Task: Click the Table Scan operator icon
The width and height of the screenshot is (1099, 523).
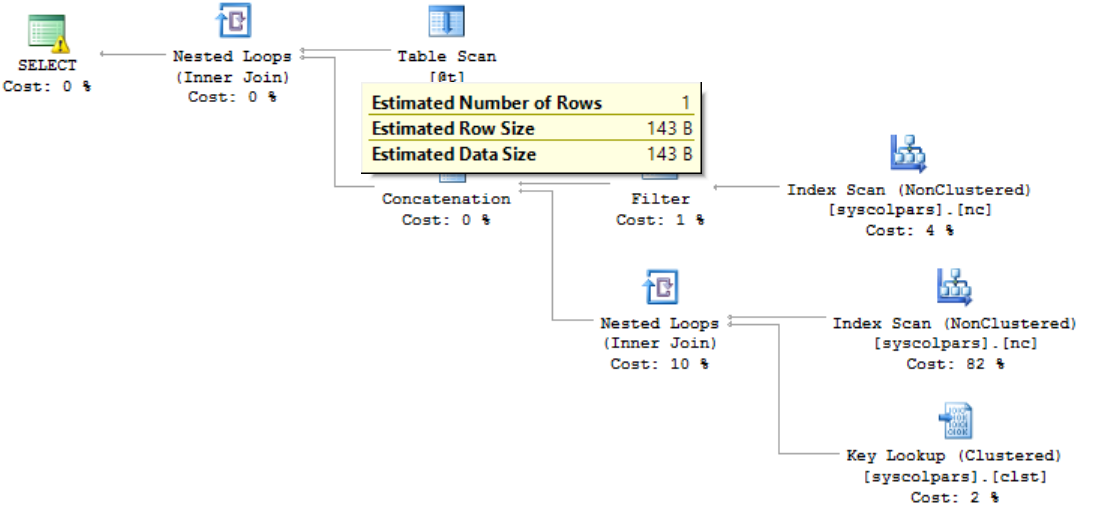Action: click(x=446, y=22)
